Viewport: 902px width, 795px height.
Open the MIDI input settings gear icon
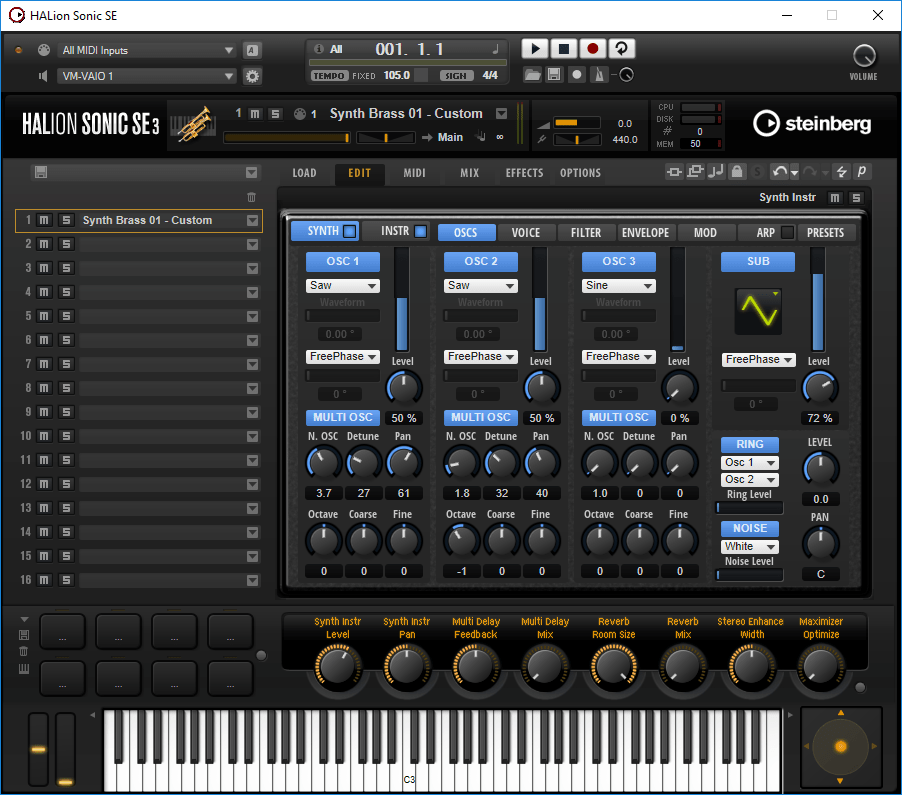pyautogui.click(x=252, y=76)
